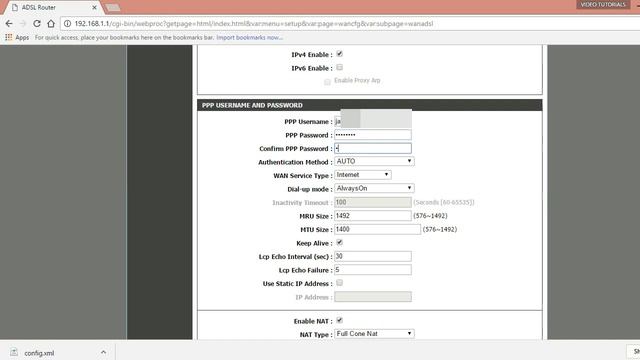The width and height of the screenshot is (640, 360).
Task: Close the ADSL Router tab
Action: pos(94,7)
